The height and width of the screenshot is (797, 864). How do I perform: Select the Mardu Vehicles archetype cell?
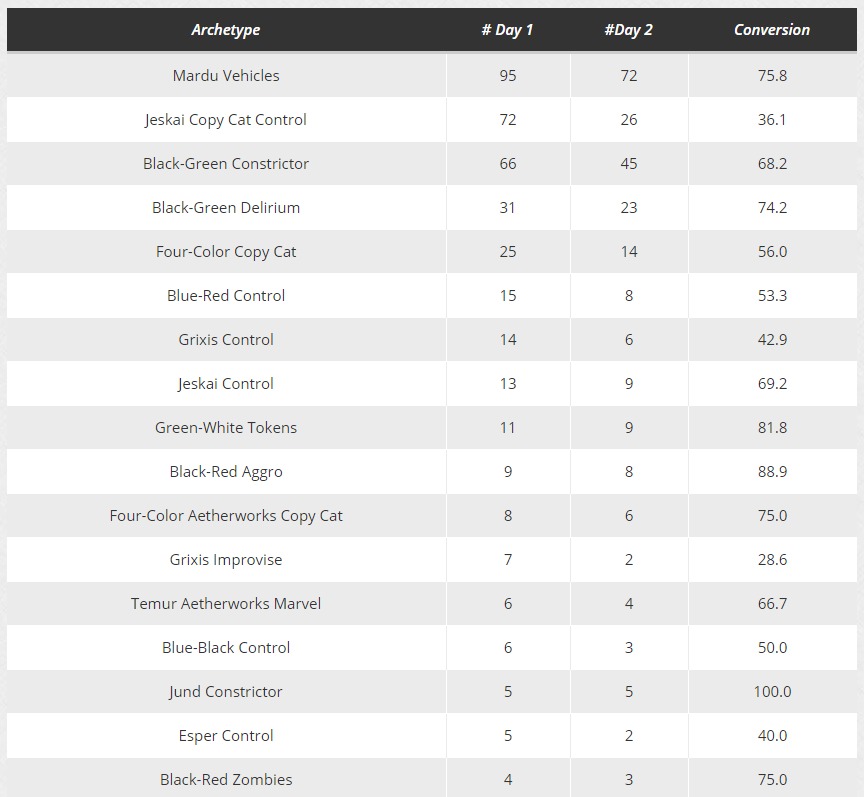[x=226, y=76]
